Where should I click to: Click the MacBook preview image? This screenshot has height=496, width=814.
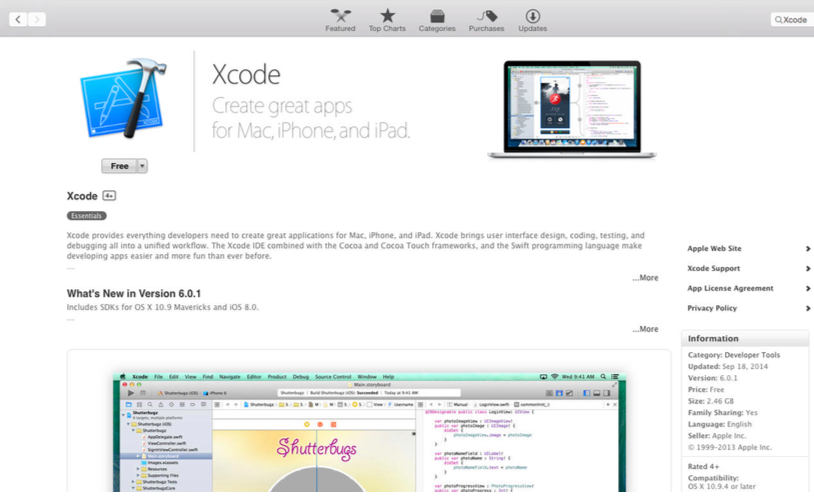[571, 108]
